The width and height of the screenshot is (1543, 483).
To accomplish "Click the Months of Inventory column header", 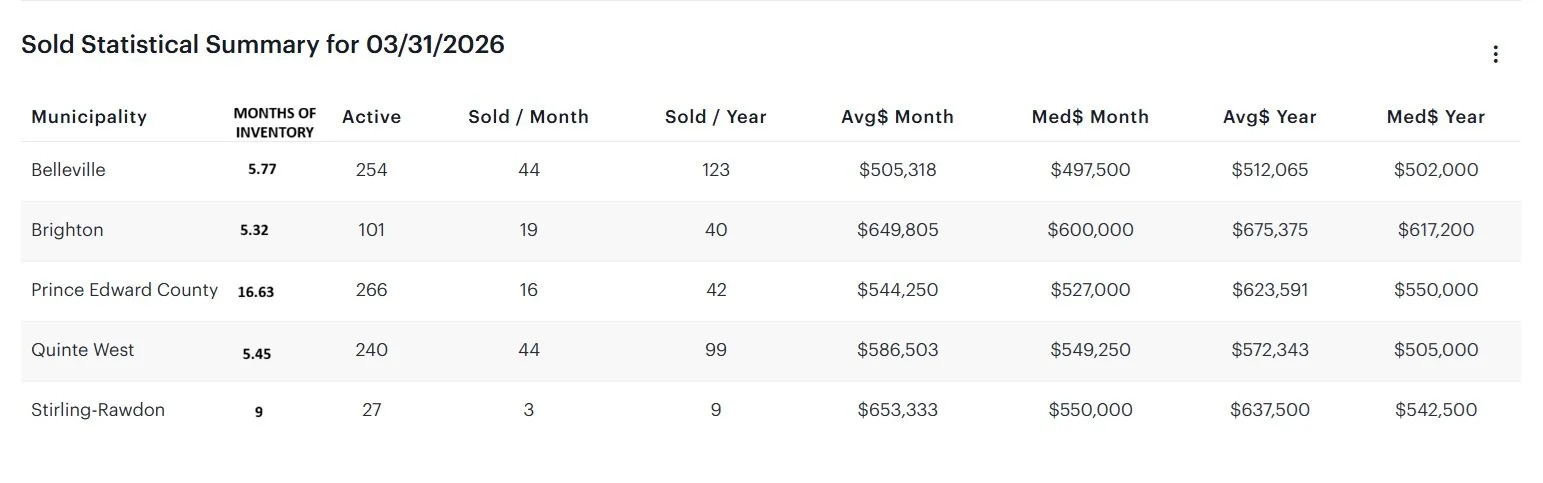I will [275, 123].
